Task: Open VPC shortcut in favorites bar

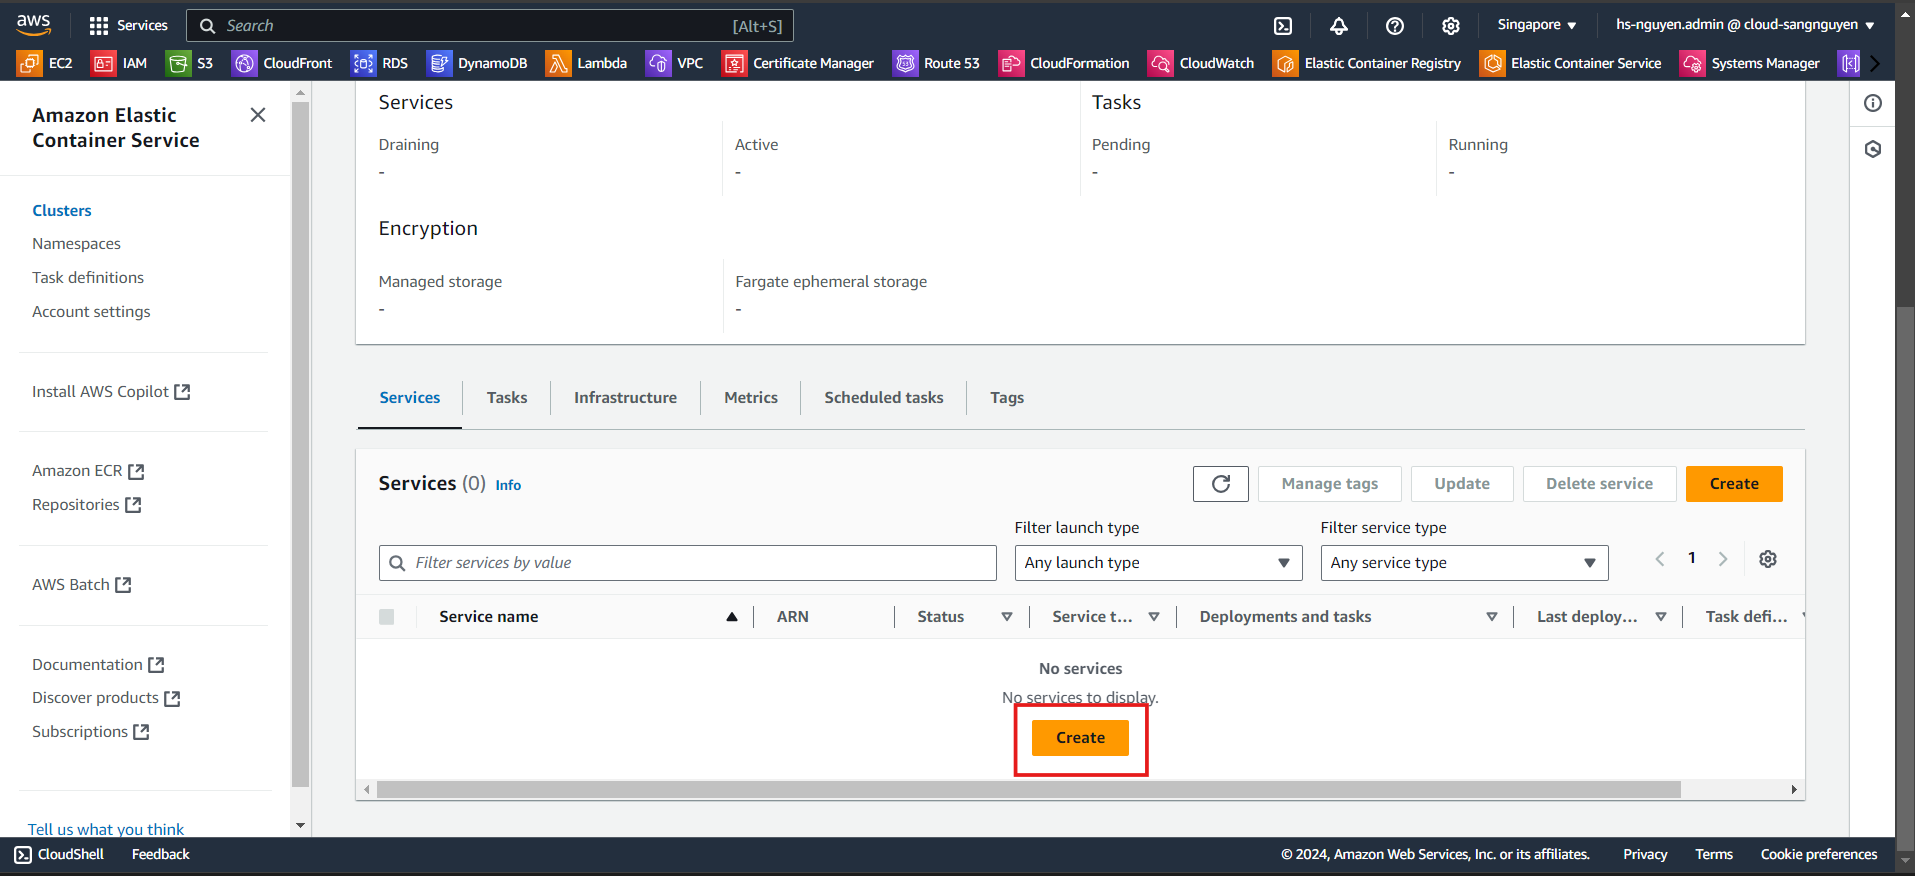Action: [x=675, y=63]
